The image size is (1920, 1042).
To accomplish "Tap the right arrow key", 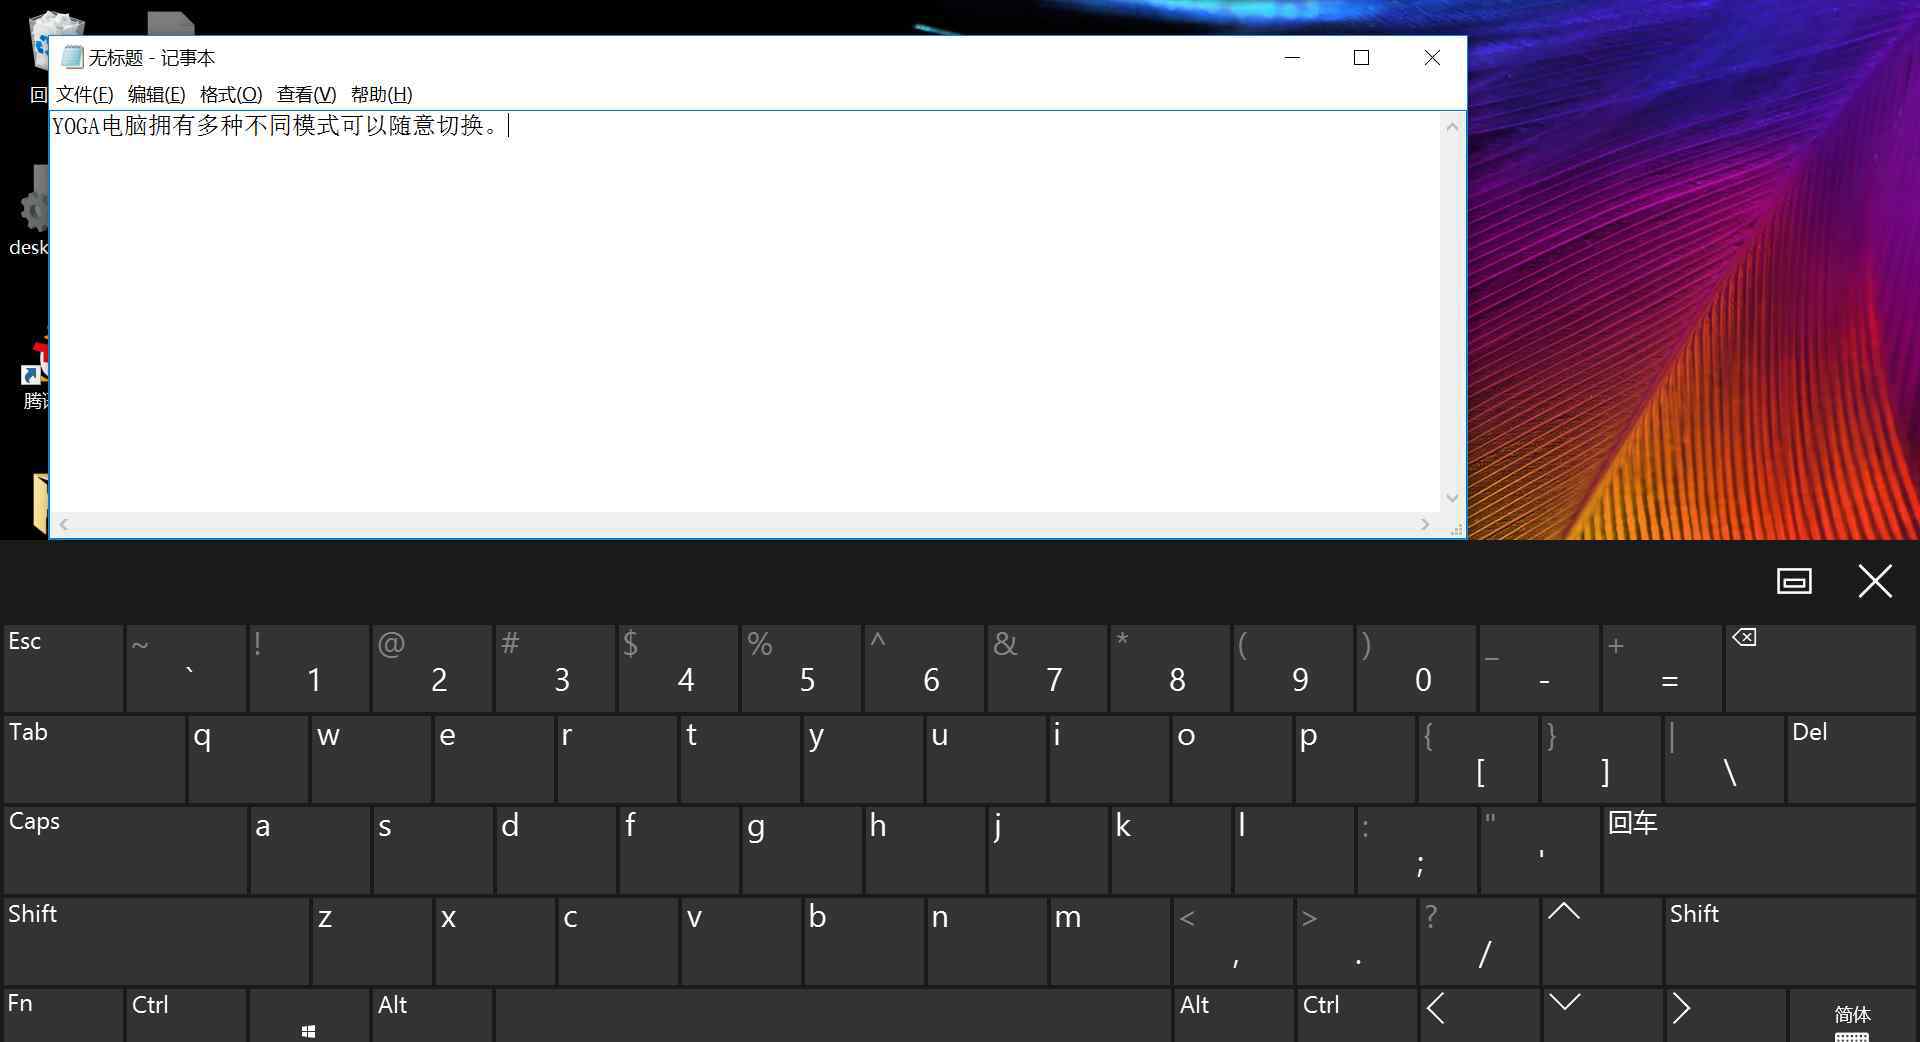I will coord(1725,1015).
